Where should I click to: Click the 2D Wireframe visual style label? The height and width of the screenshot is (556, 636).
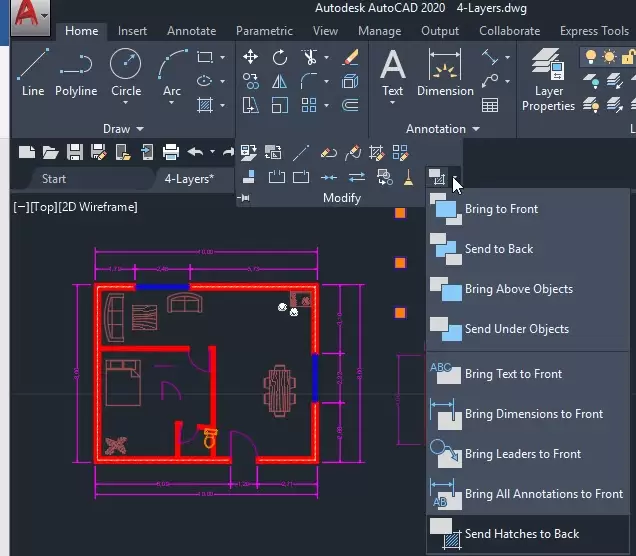[x=98, y=207]
